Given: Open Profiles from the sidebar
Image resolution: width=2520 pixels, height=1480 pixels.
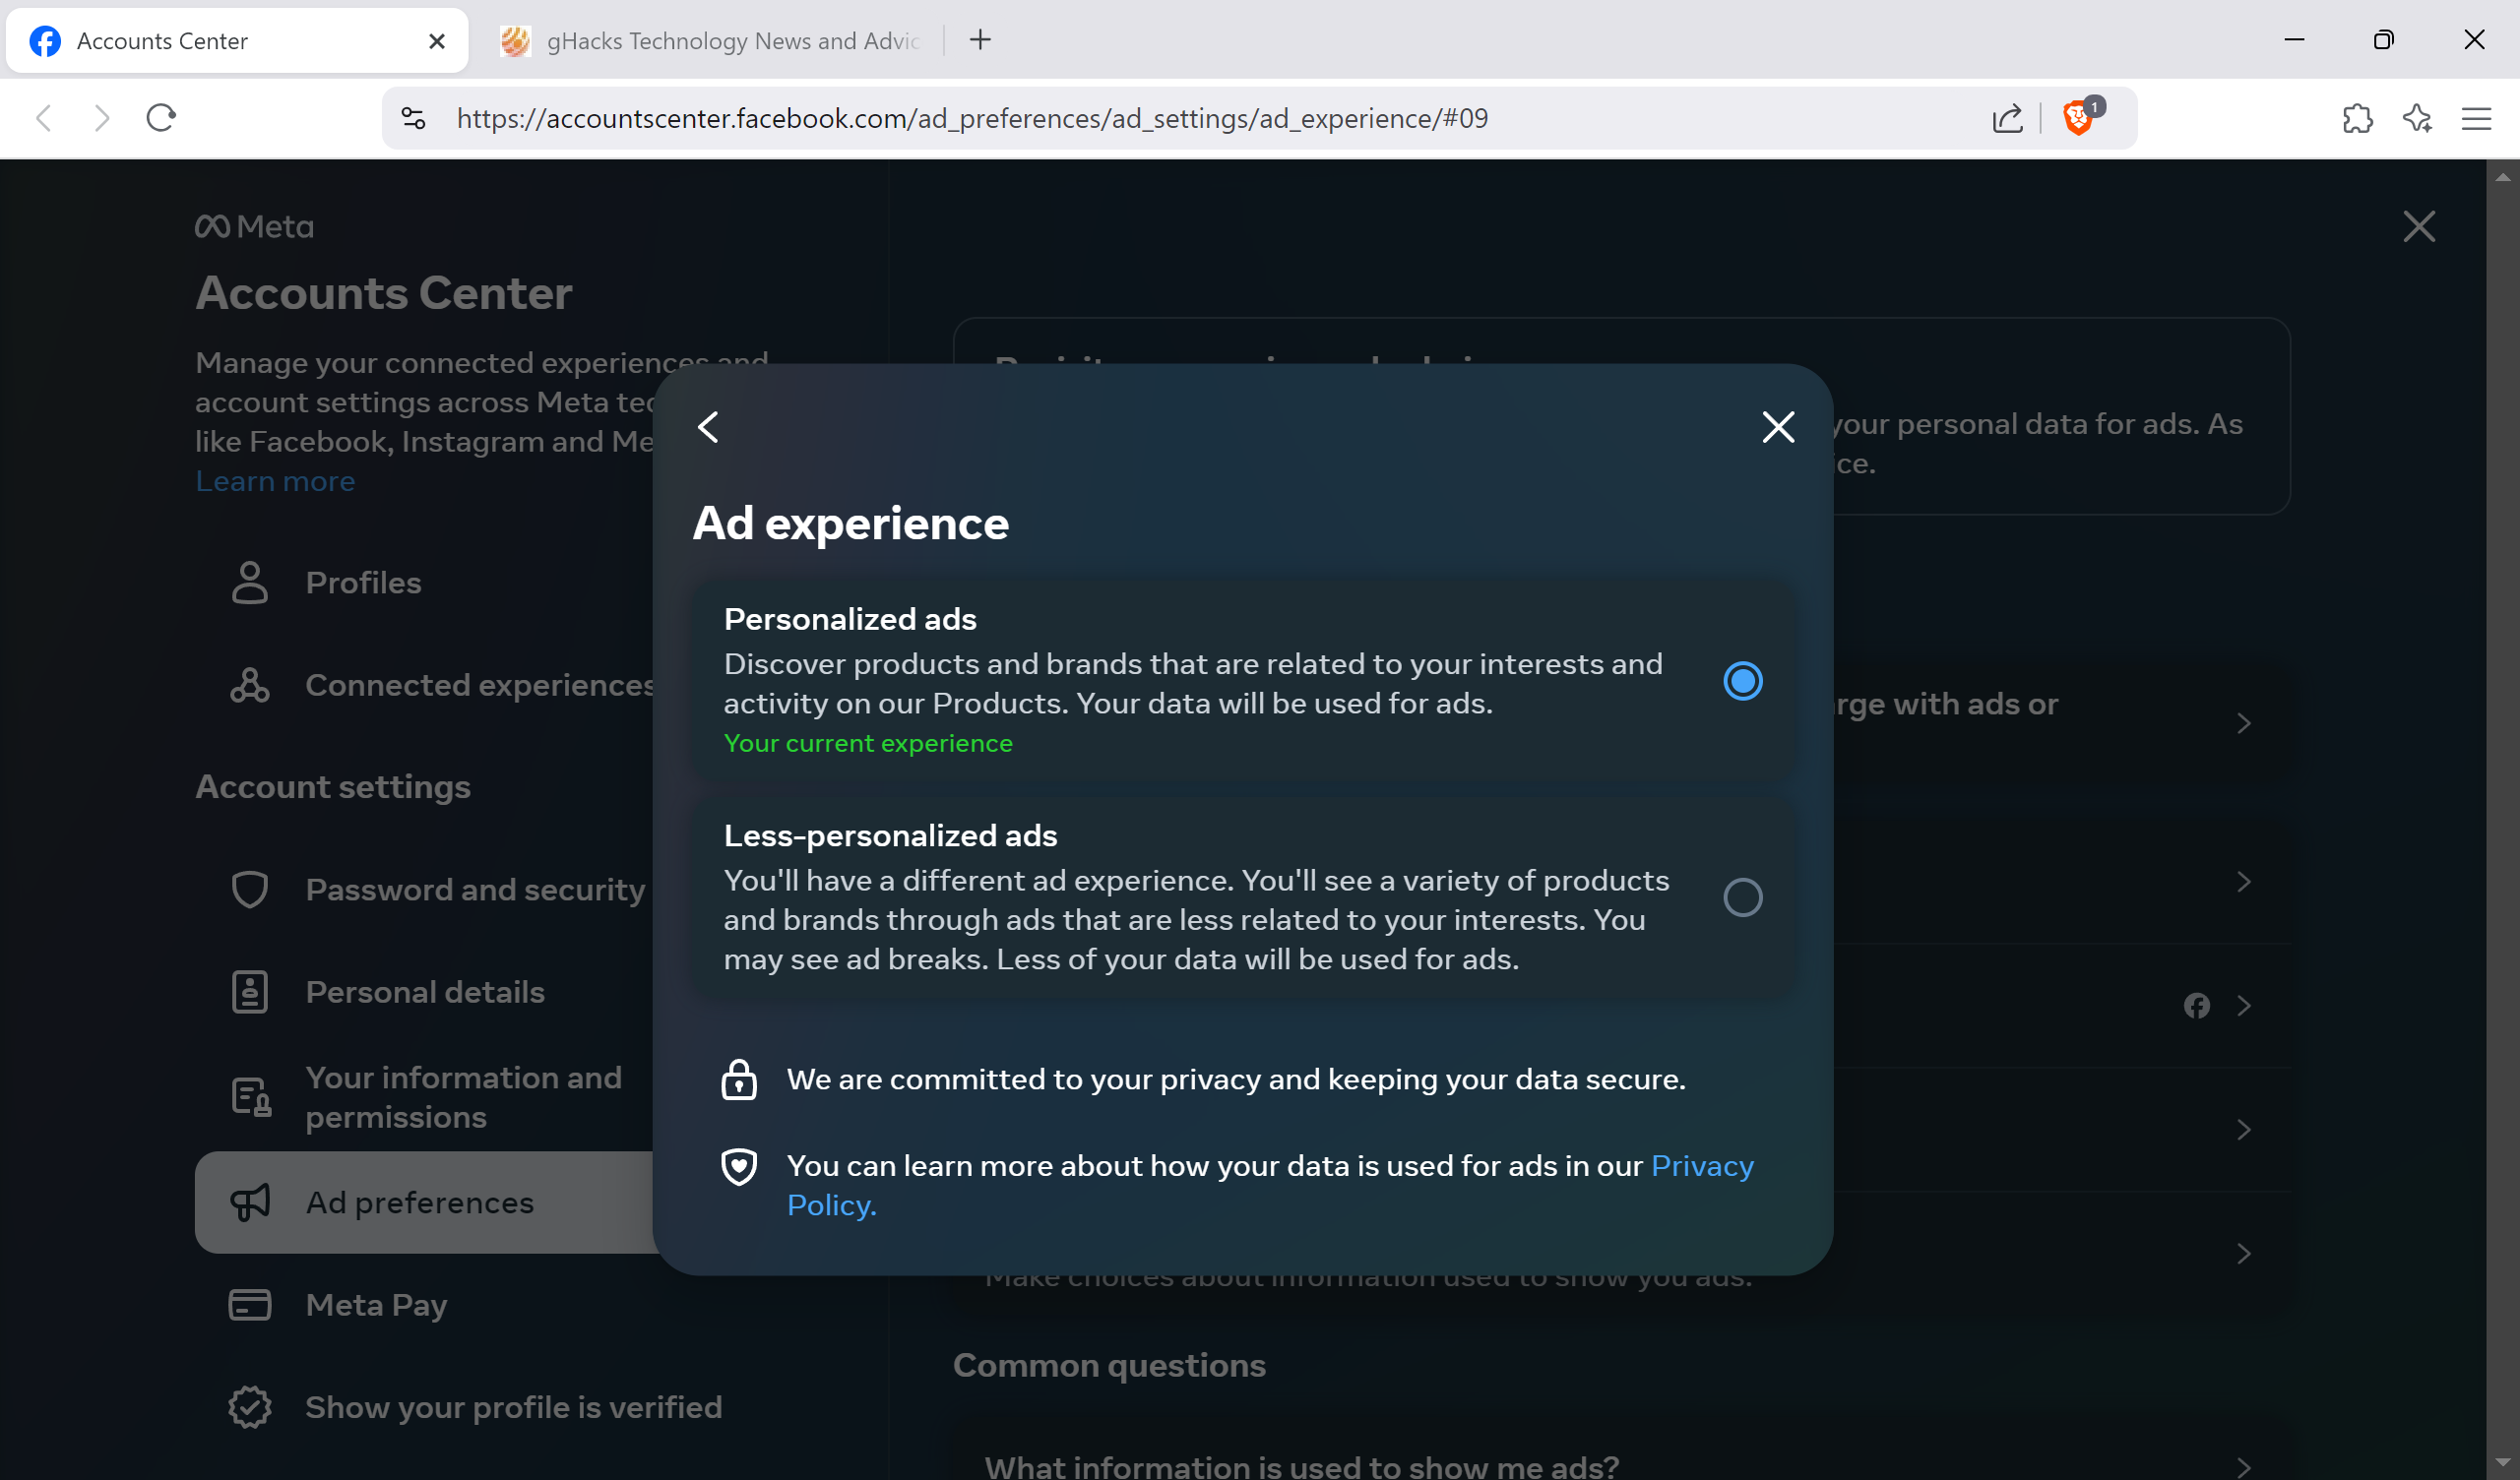Looking at the screenshot, I should click(x=363, y=583).
